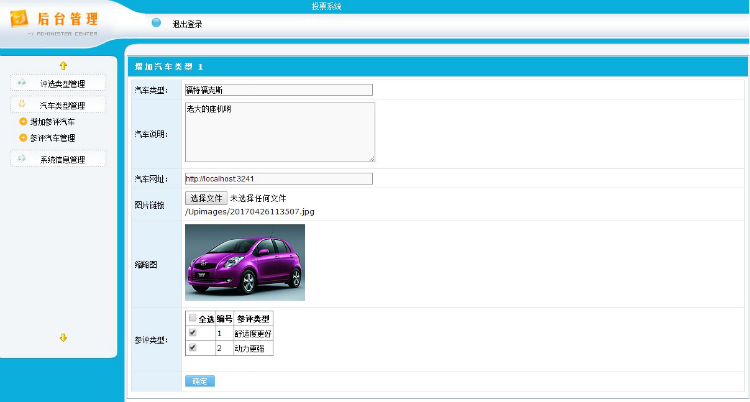Focus the 汽车类型 text field
The width and height of the screenshot is (750, 402).
click(278, 90)
